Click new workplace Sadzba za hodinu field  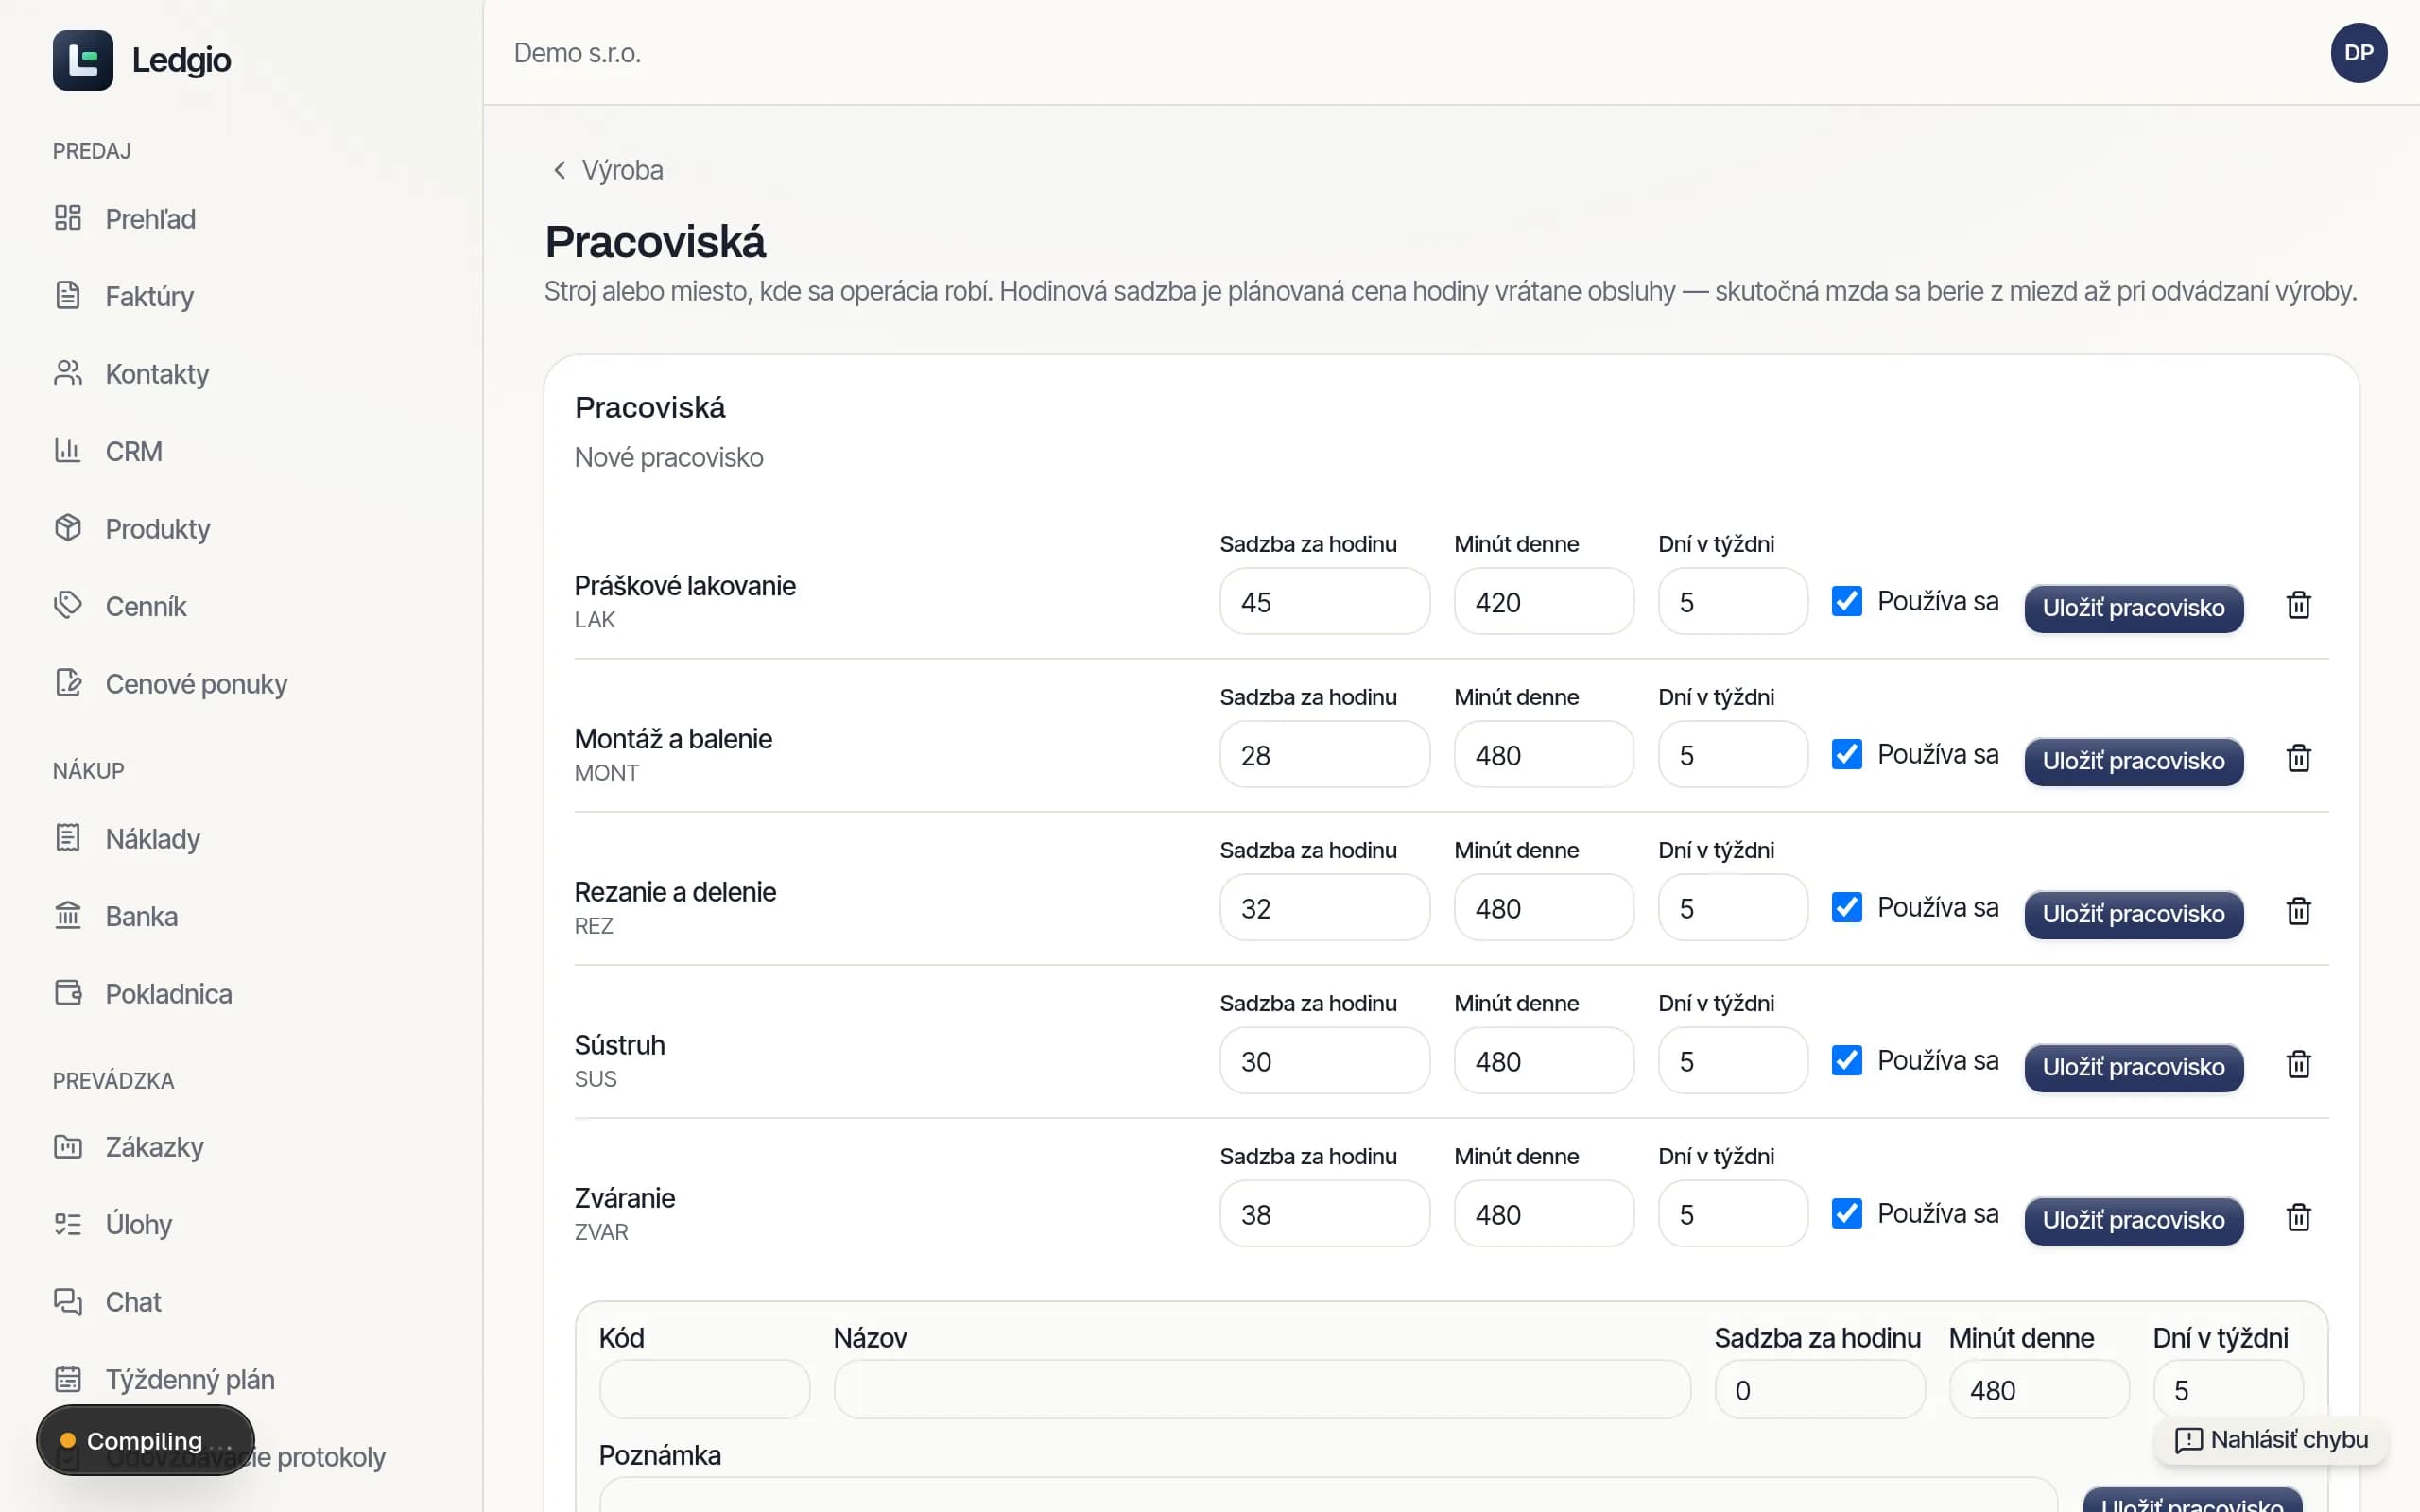point(1819,1389)
